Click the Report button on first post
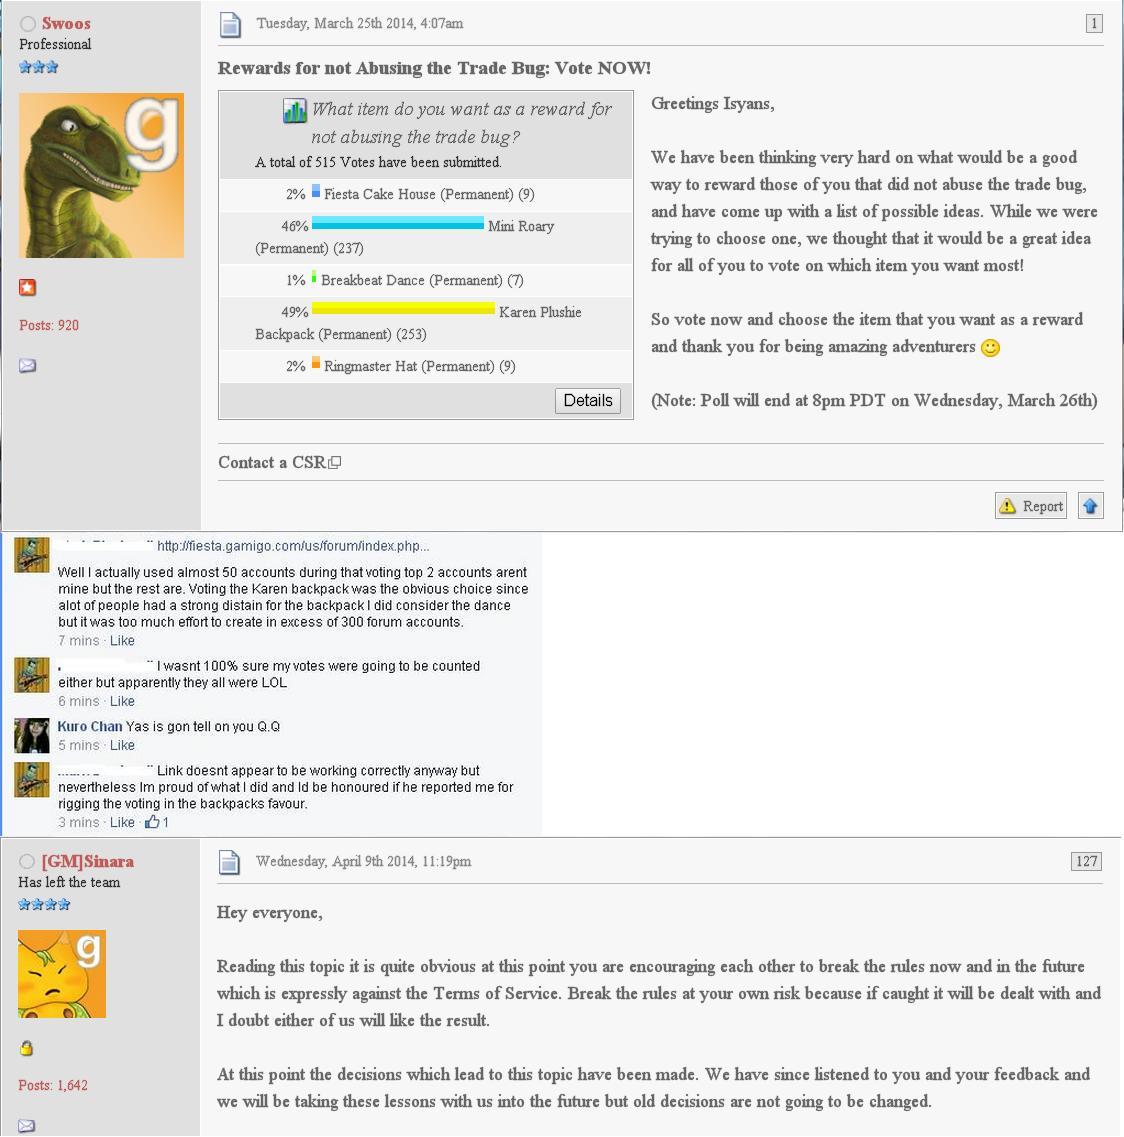 (1030, 506)
